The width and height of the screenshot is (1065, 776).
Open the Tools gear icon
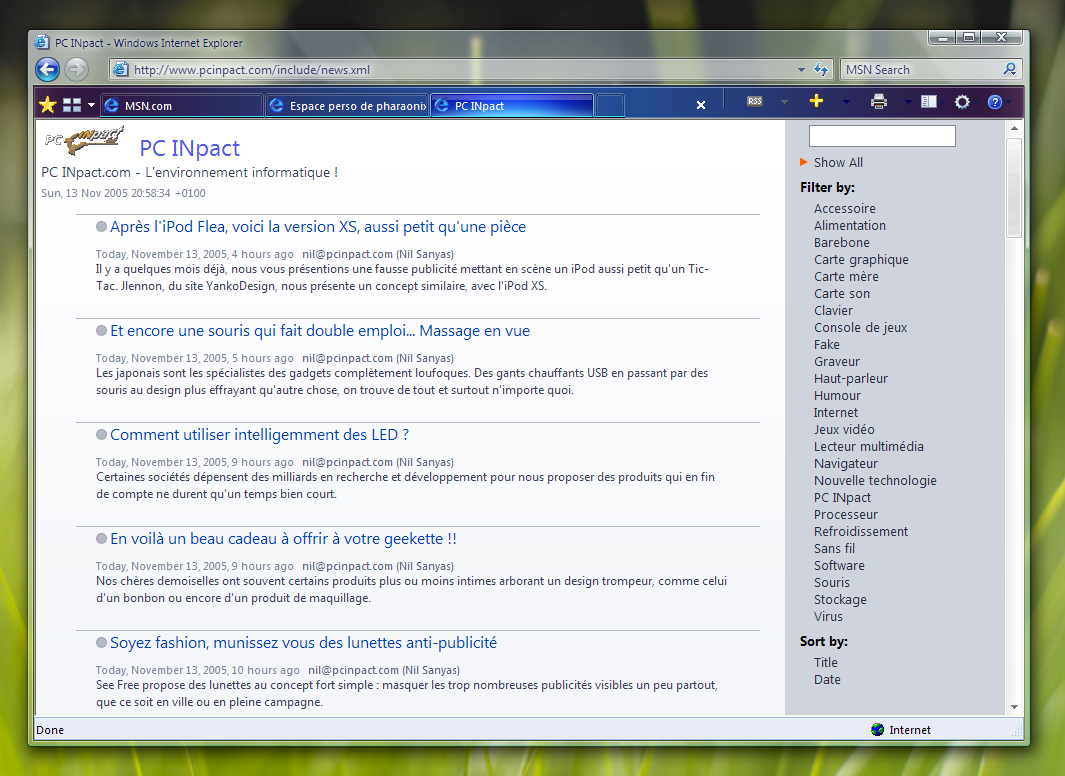[x=962, y=102]
